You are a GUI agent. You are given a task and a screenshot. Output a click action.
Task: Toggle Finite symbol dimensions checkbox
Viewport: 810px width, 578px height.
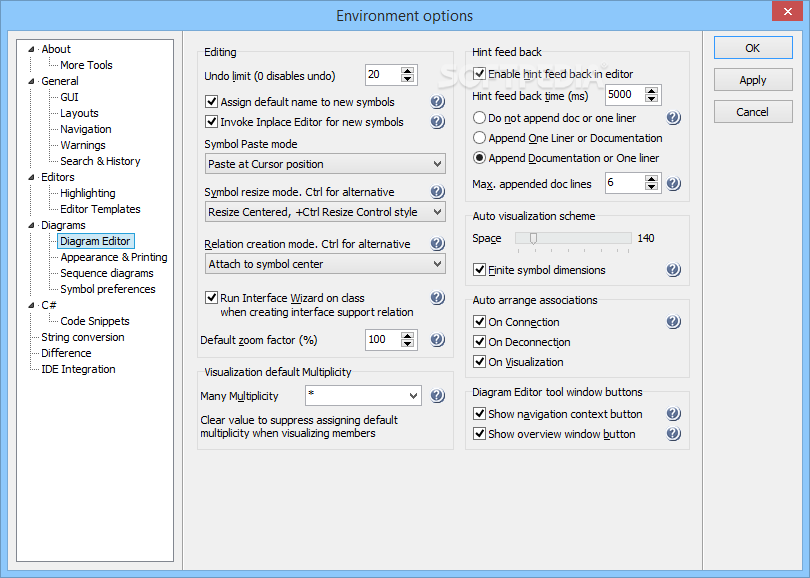479,270
